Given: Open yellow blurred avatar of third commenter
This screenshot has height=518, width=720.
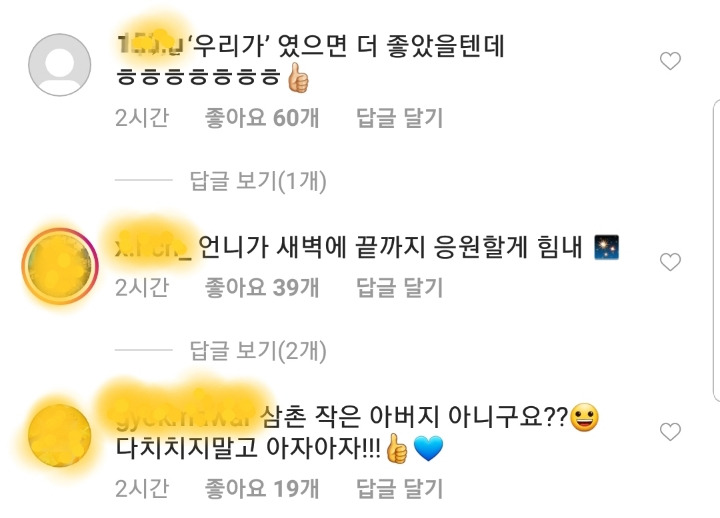Looking at the screenshot, I should click(x=60, y=435).
